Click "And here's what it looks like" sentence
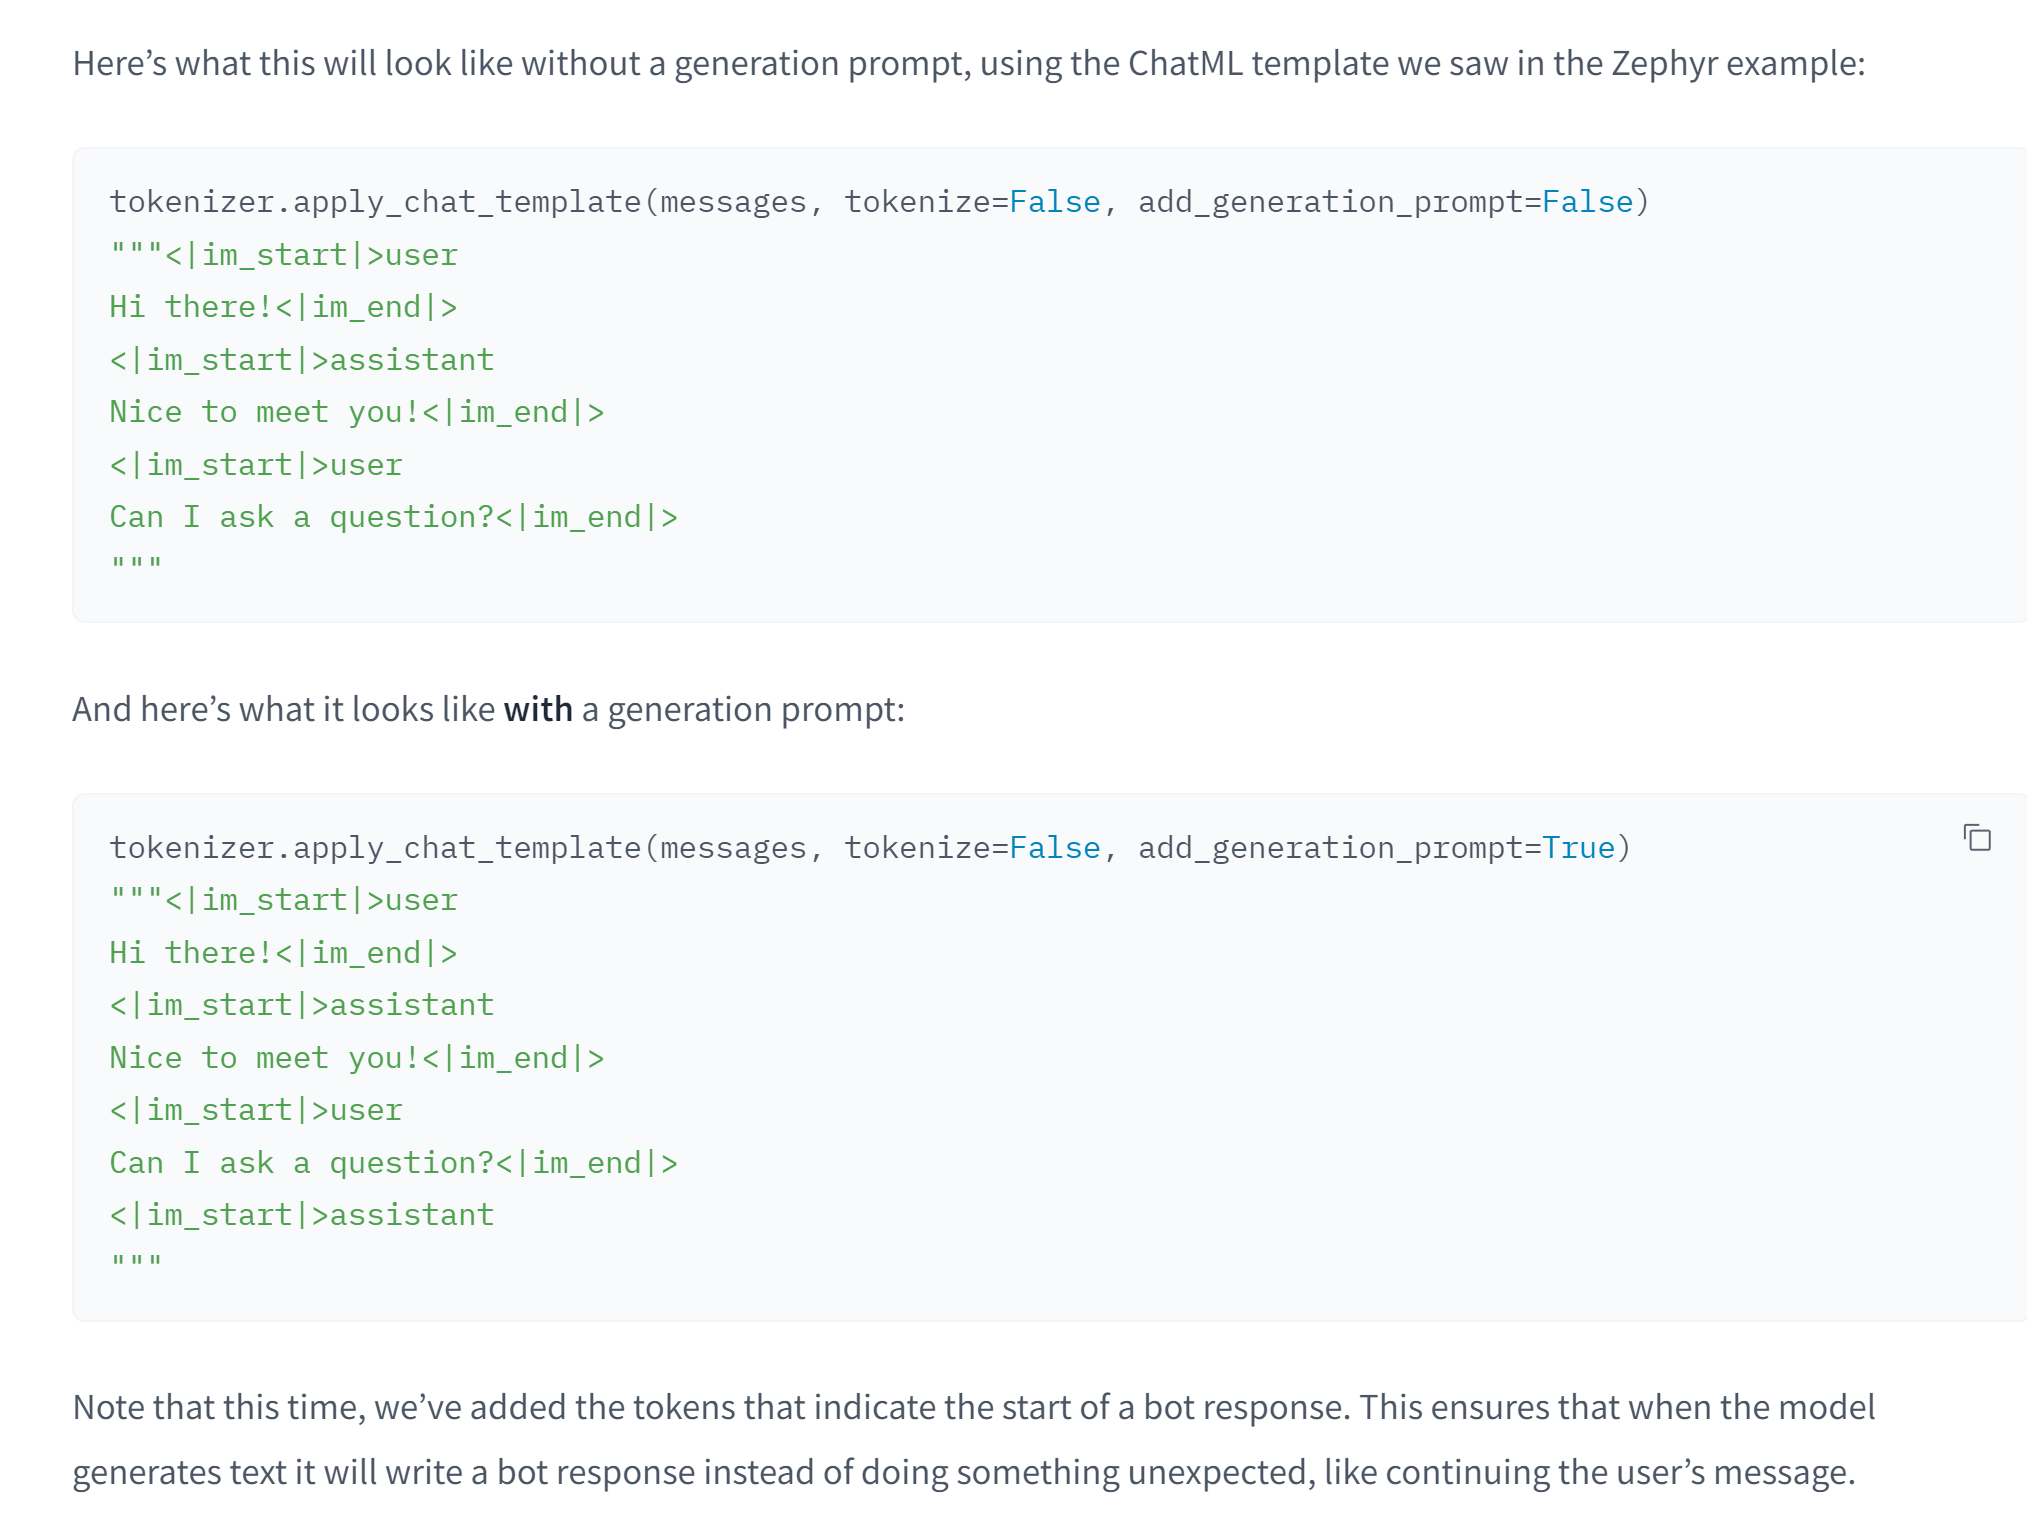The image size is (2027, 1513). tap(284, 709)
